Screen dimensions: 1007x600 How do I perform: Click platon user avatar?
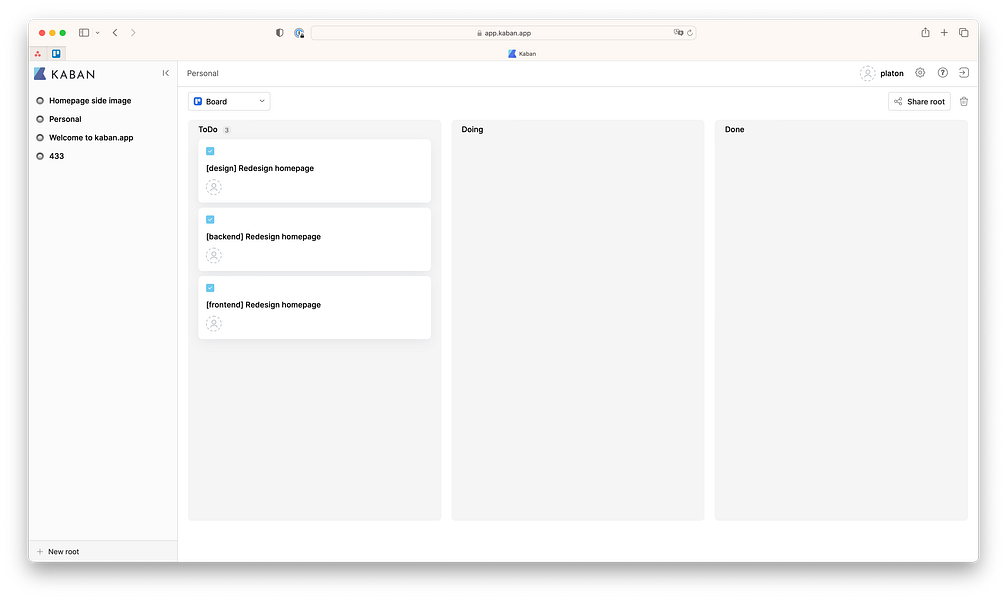(x=867, y=73)
